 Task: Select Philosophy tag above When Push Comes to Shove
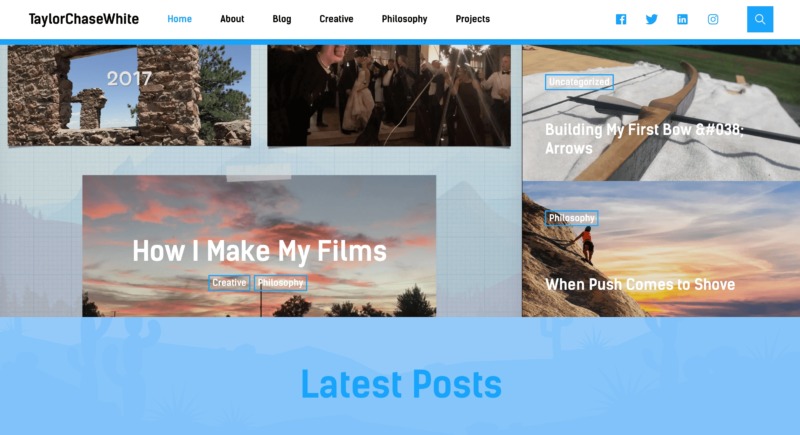(x=571, y=218)
